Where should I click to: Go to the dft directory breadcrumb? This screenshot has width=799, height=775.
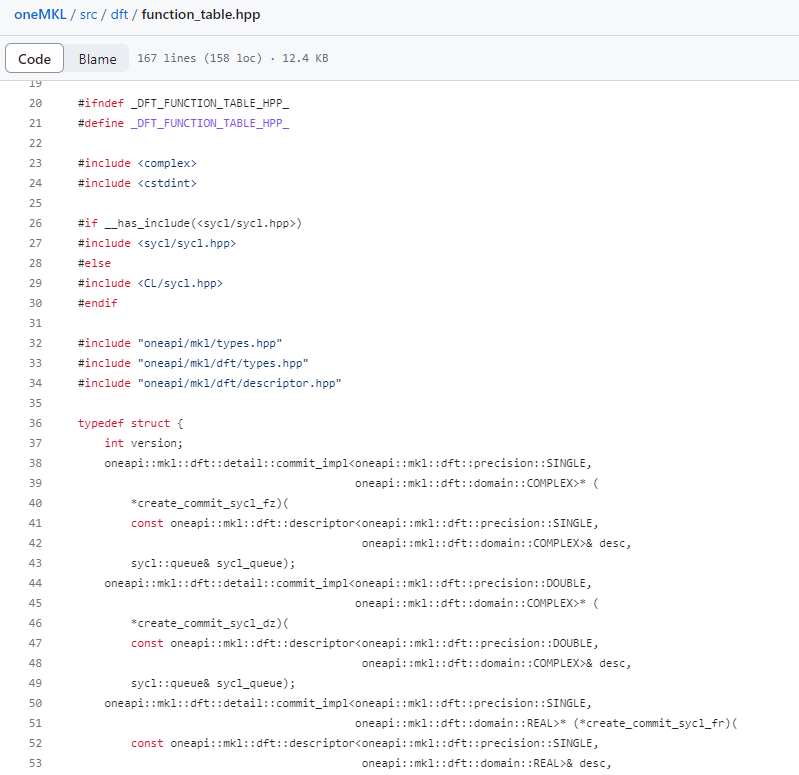[119, 15]
